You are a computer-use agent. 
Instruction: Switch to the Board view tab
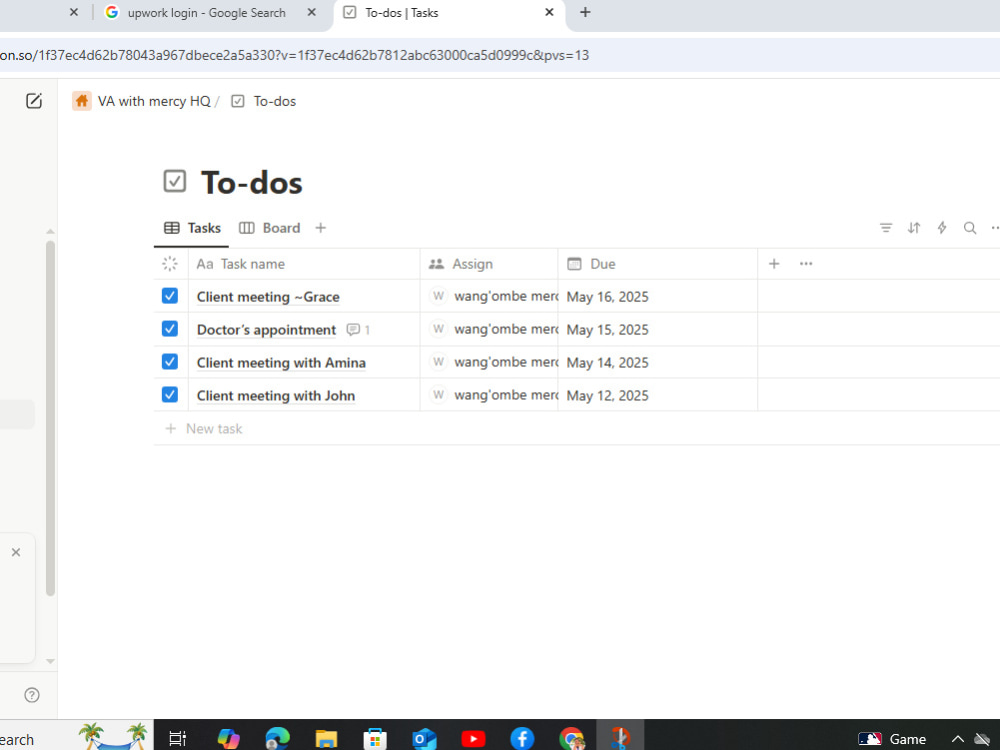[269, 228]
